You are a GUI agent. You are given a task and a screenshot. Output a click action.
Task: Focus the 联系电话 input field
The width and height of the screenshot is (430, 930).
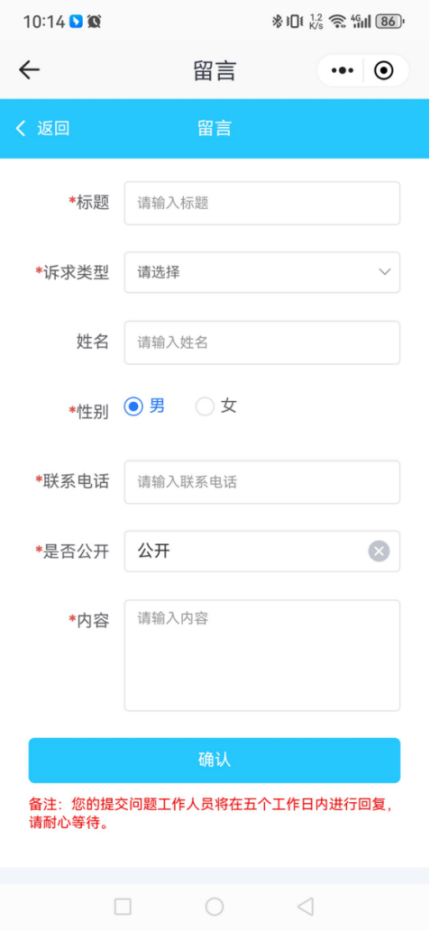coord(262,482)
